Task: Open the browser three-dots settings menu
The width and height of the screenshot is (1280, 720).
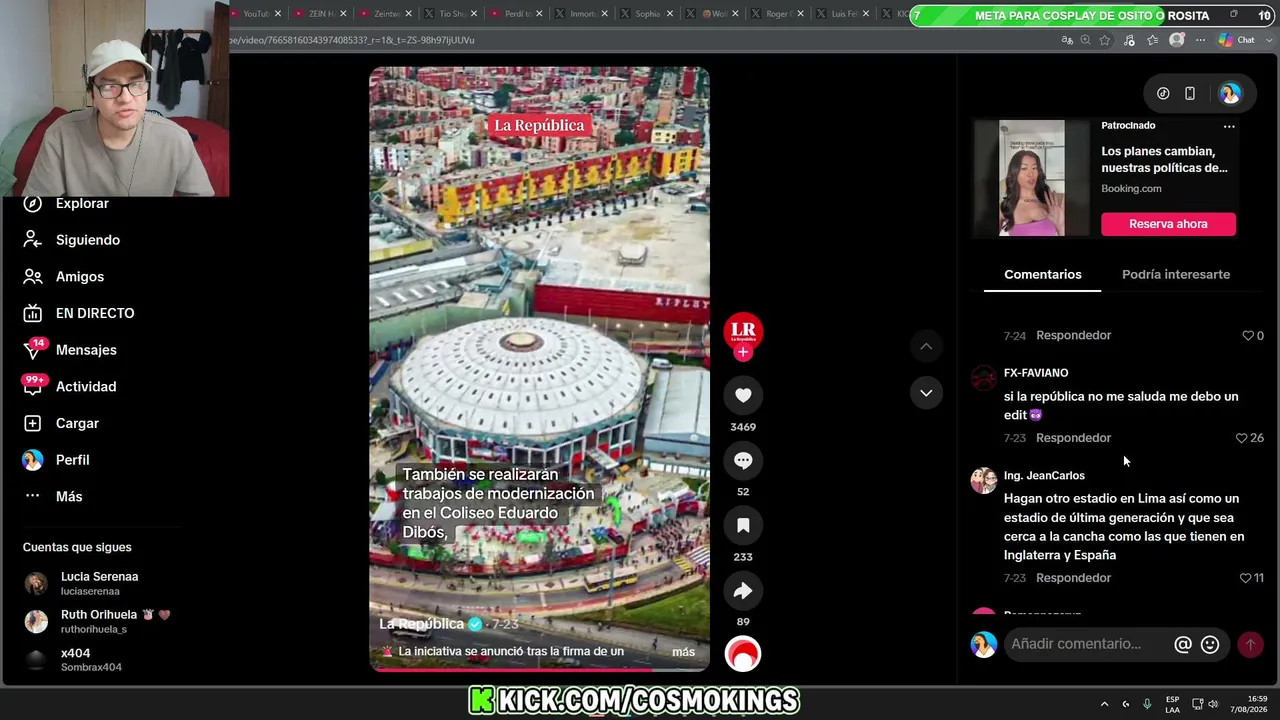Action: click(x=1200, y=40)
